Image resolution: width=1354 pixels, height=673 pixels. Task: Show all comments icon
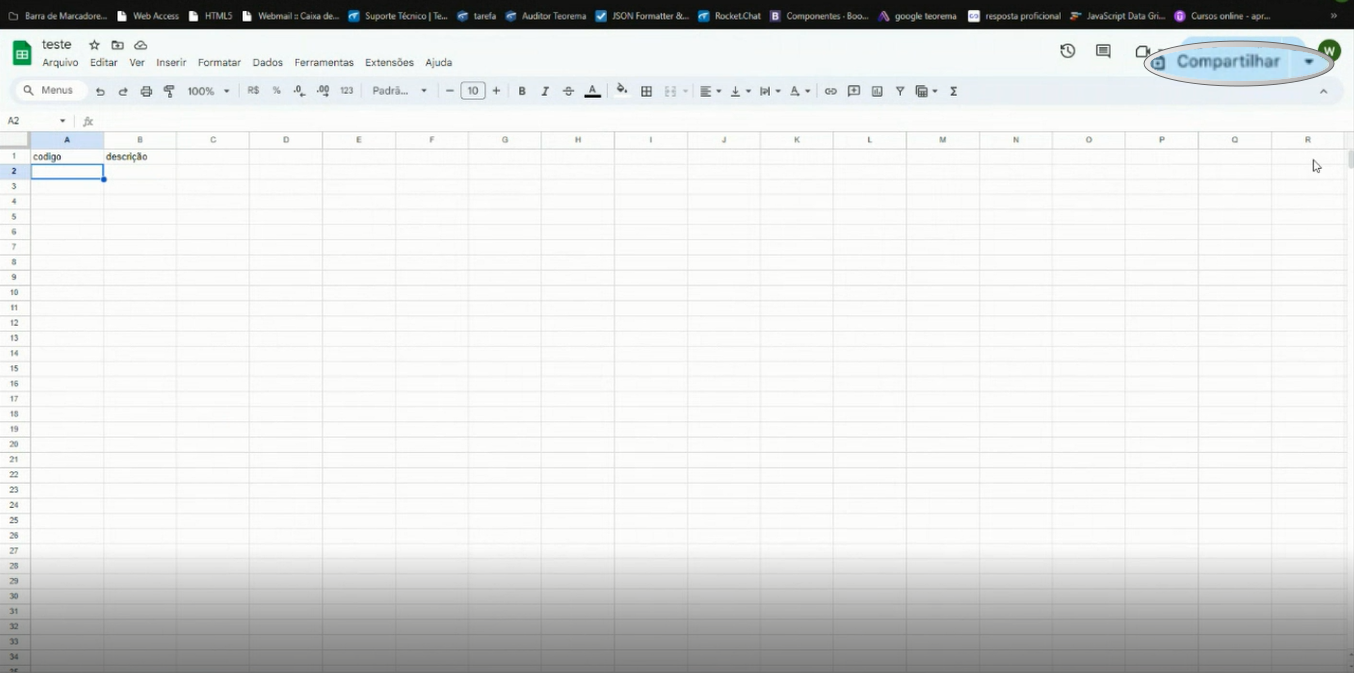point(1103,51)
